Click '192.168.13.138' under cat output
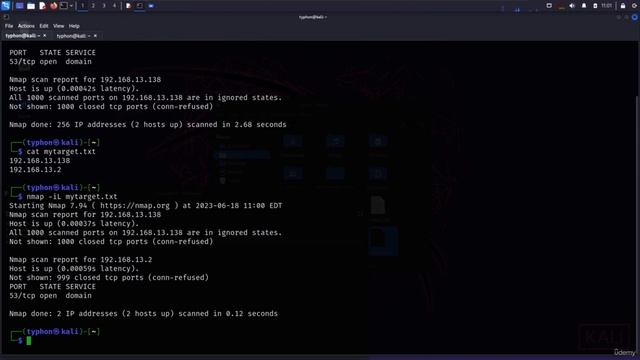 (40, 160)
